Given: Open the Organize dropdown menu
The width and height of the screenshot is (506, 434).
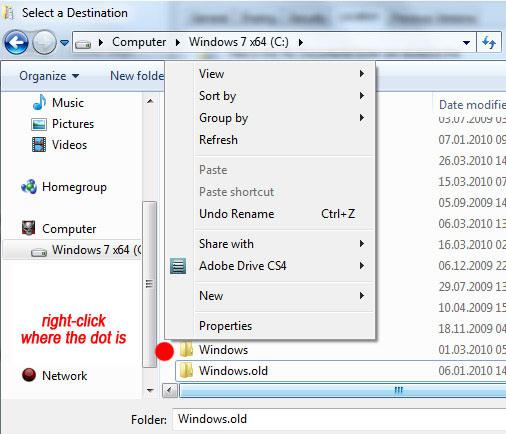Looking at the screenshot, I should pyautogui.click(x=49, y=76).
